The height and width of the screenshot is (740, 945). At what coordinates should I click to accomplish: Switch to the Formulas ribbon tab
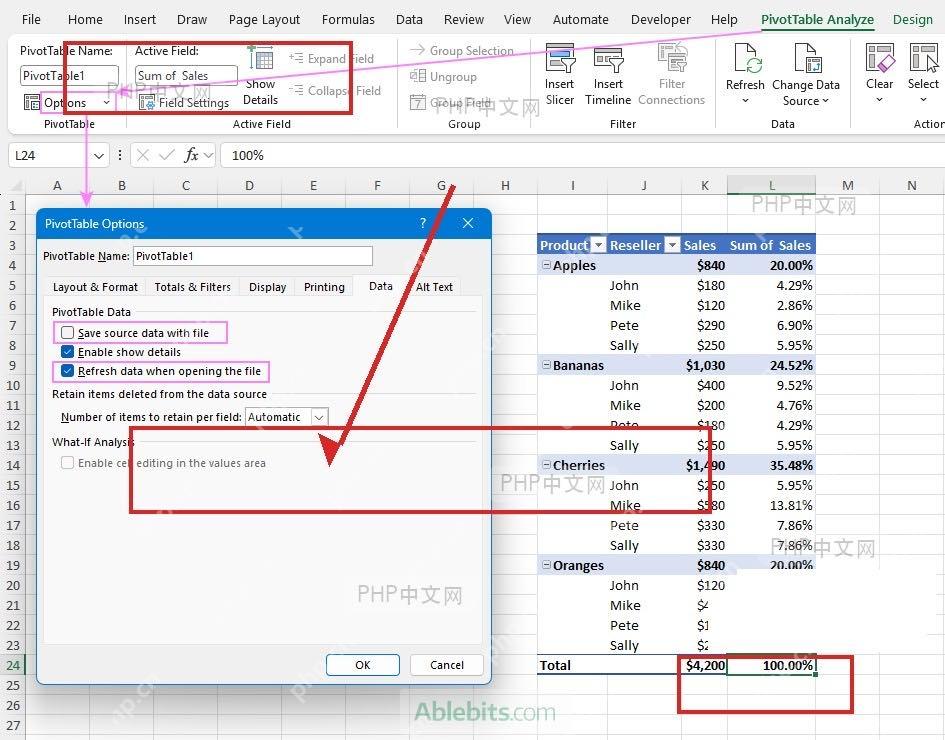click(x=348, y=19)
